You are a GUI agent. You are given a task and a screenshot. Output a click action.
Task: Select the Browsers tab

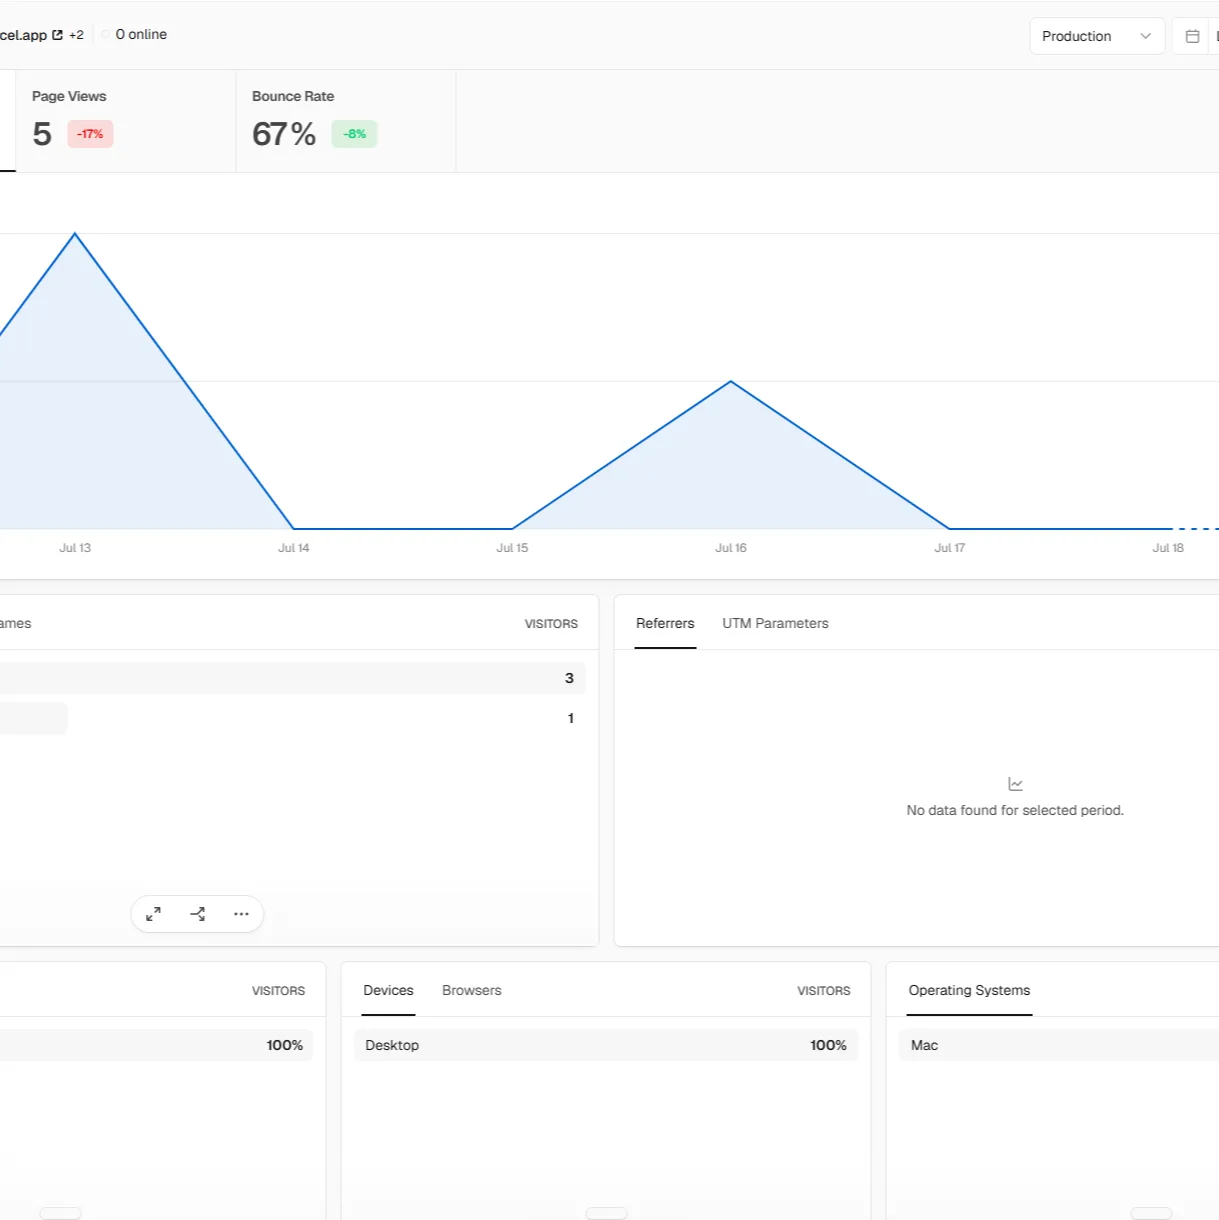click(472, 990)
